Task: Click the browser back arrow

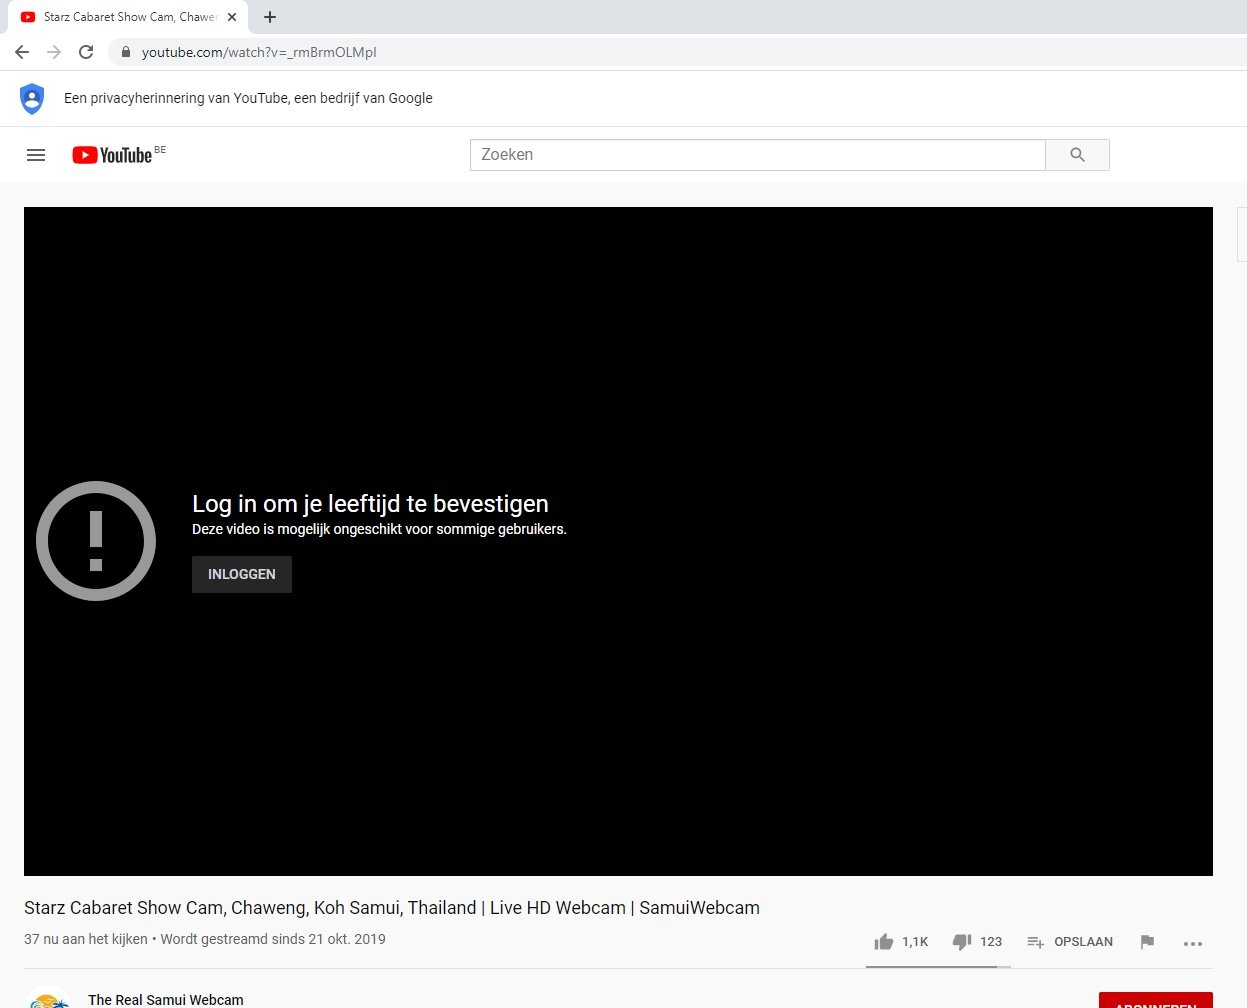Action: pyautogui.click(x=20, y=52)
